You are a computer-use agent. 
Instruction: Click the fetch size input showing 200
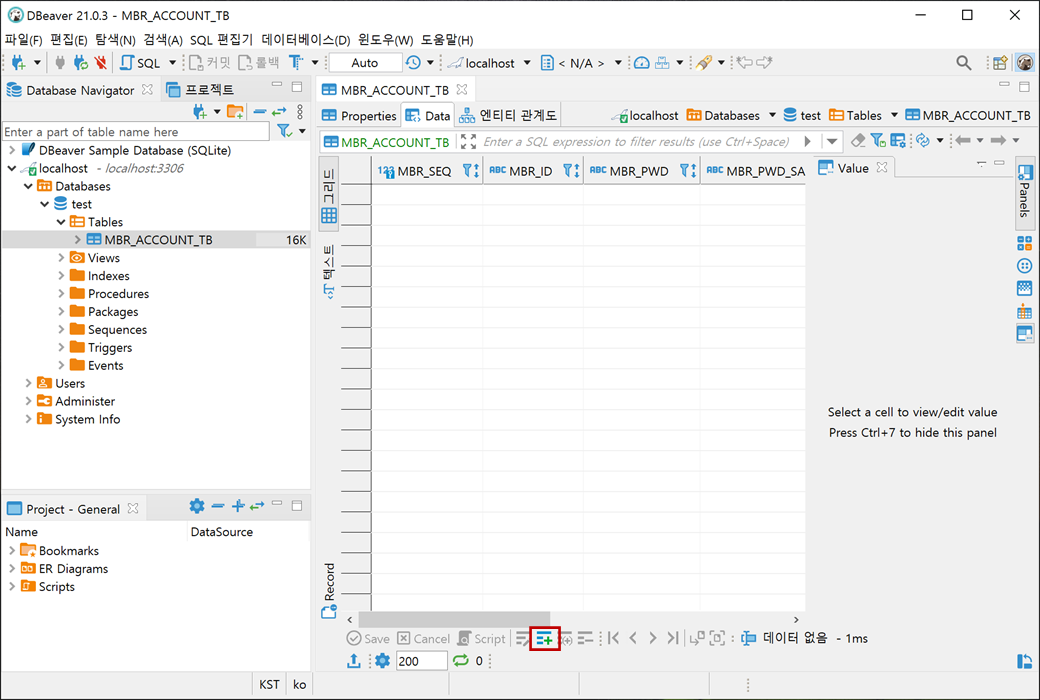tap(420, 660)
